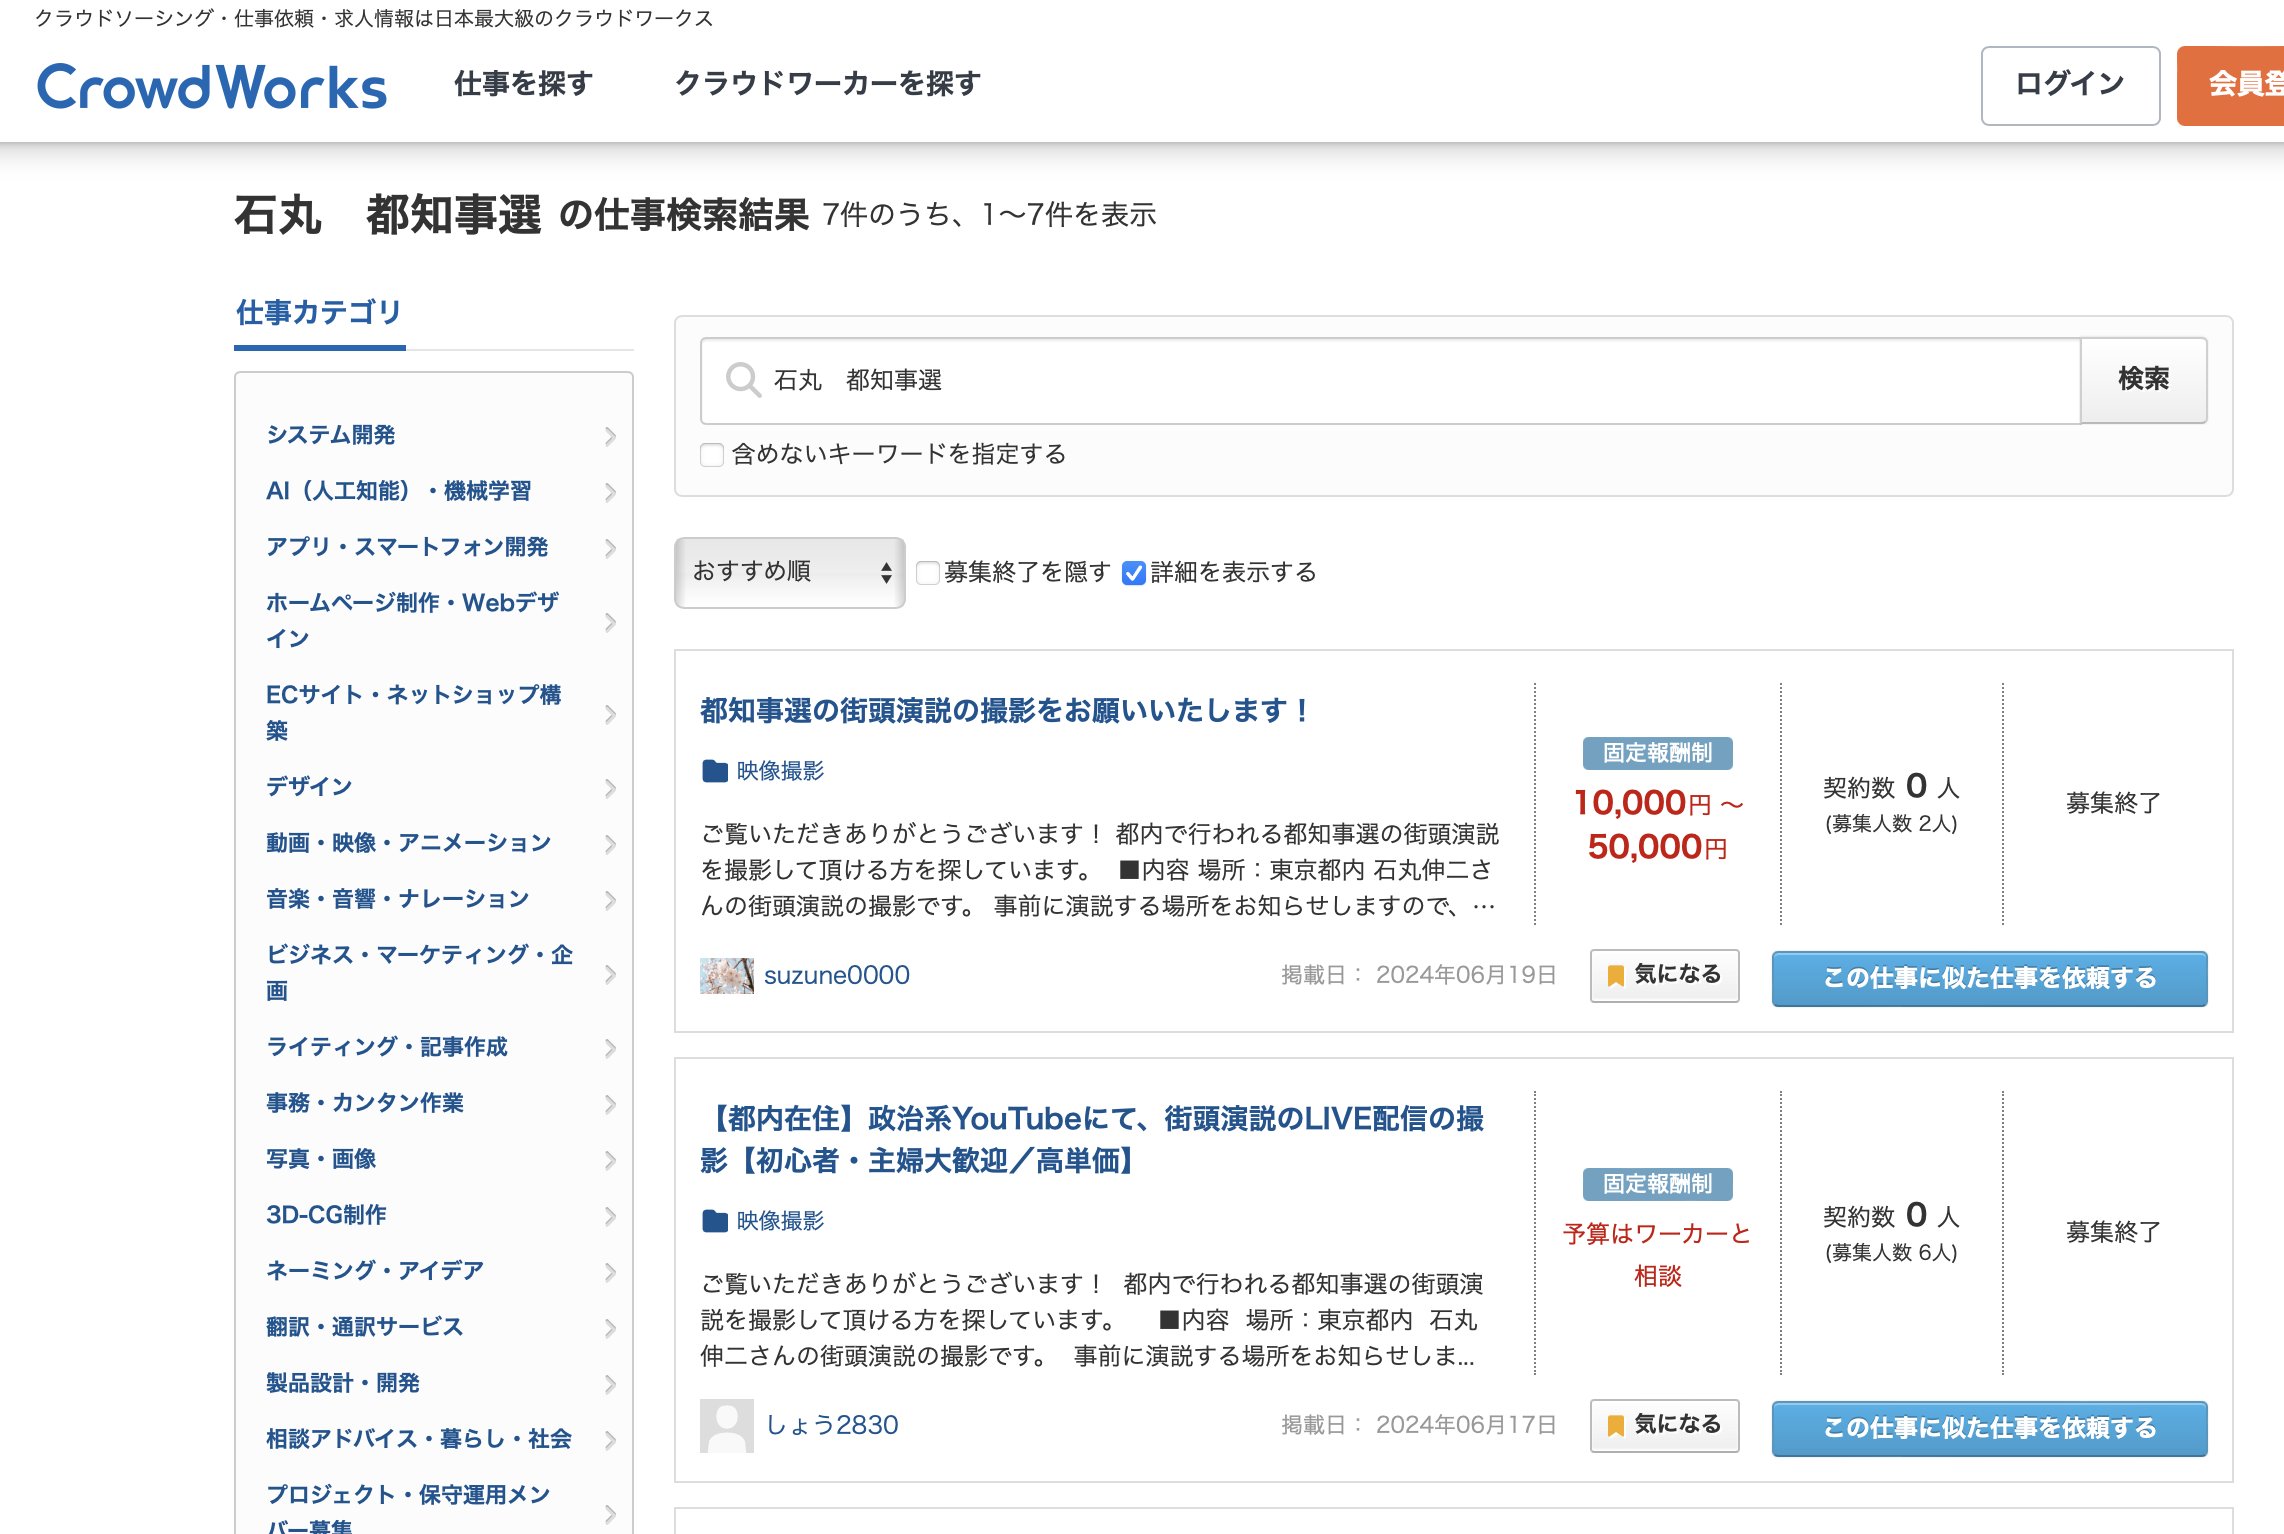The image size is (2284, 1534).
Task: Expand AI（人工知能）・機械学習 category
Action: [x=398, y=491]
